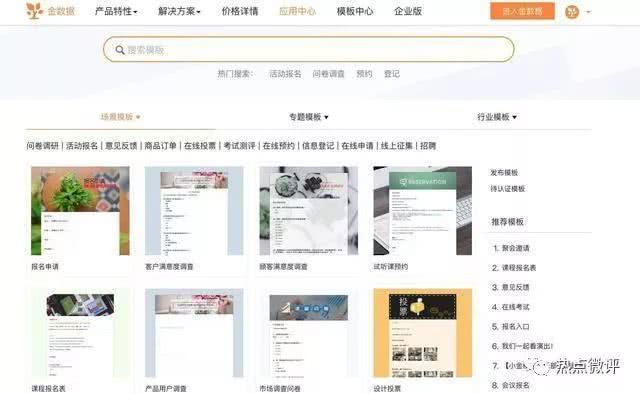Go to 价格详情 page
This screenshot has width=640, height=394.
click(240, 11)
